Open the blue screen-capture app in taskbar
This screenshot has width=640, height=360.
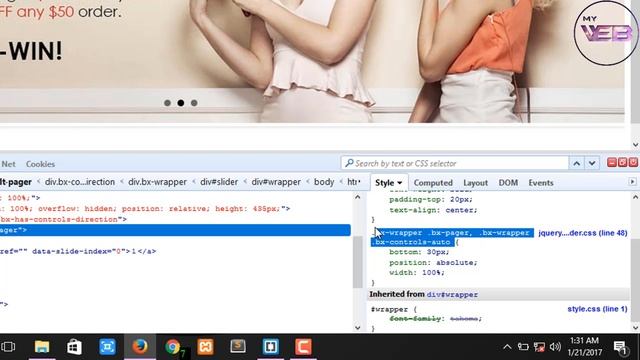[107, 347]
